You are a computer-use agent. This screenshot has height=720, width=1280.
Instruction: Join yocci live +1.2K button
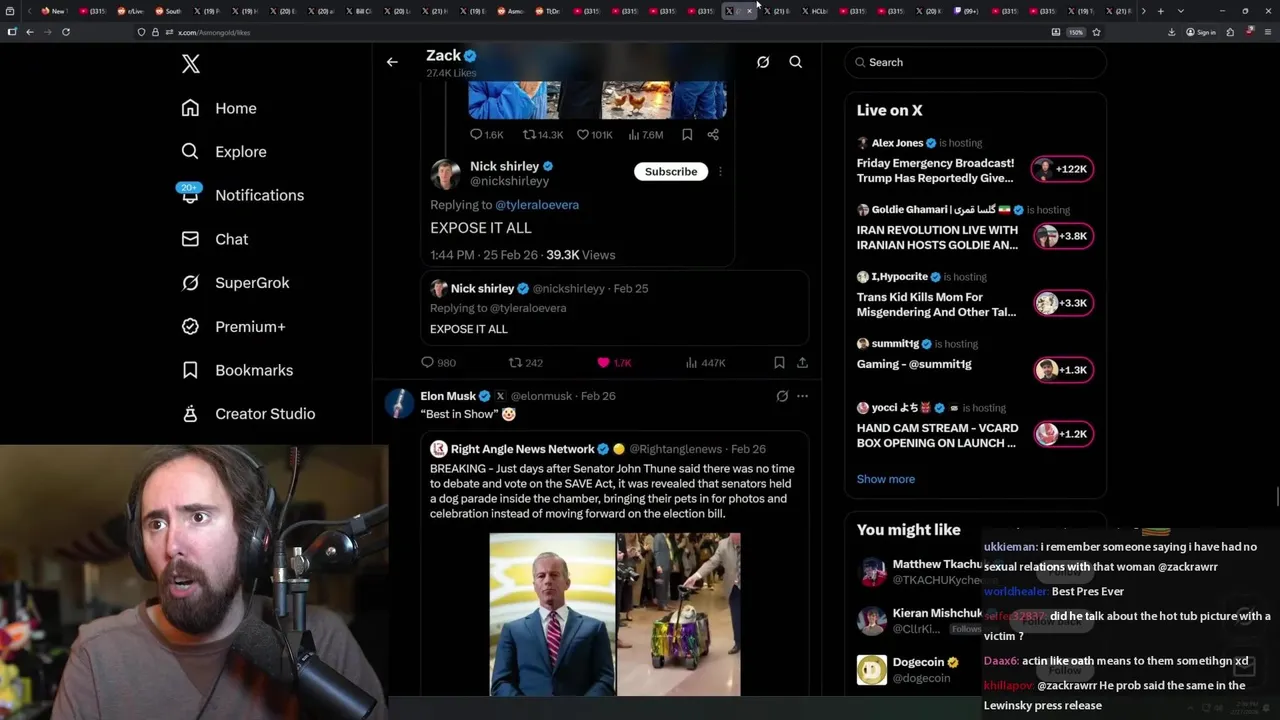click(x=1063, y=434)
